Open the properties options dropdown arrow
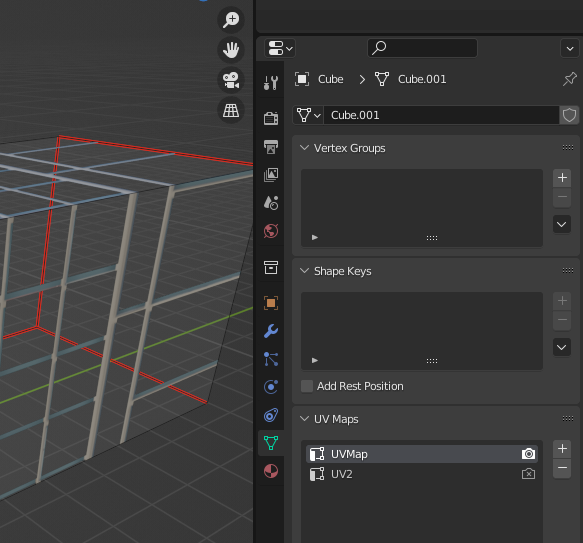Image resolution: width=583 pixels, height=543 pixels. click(570, 48)
